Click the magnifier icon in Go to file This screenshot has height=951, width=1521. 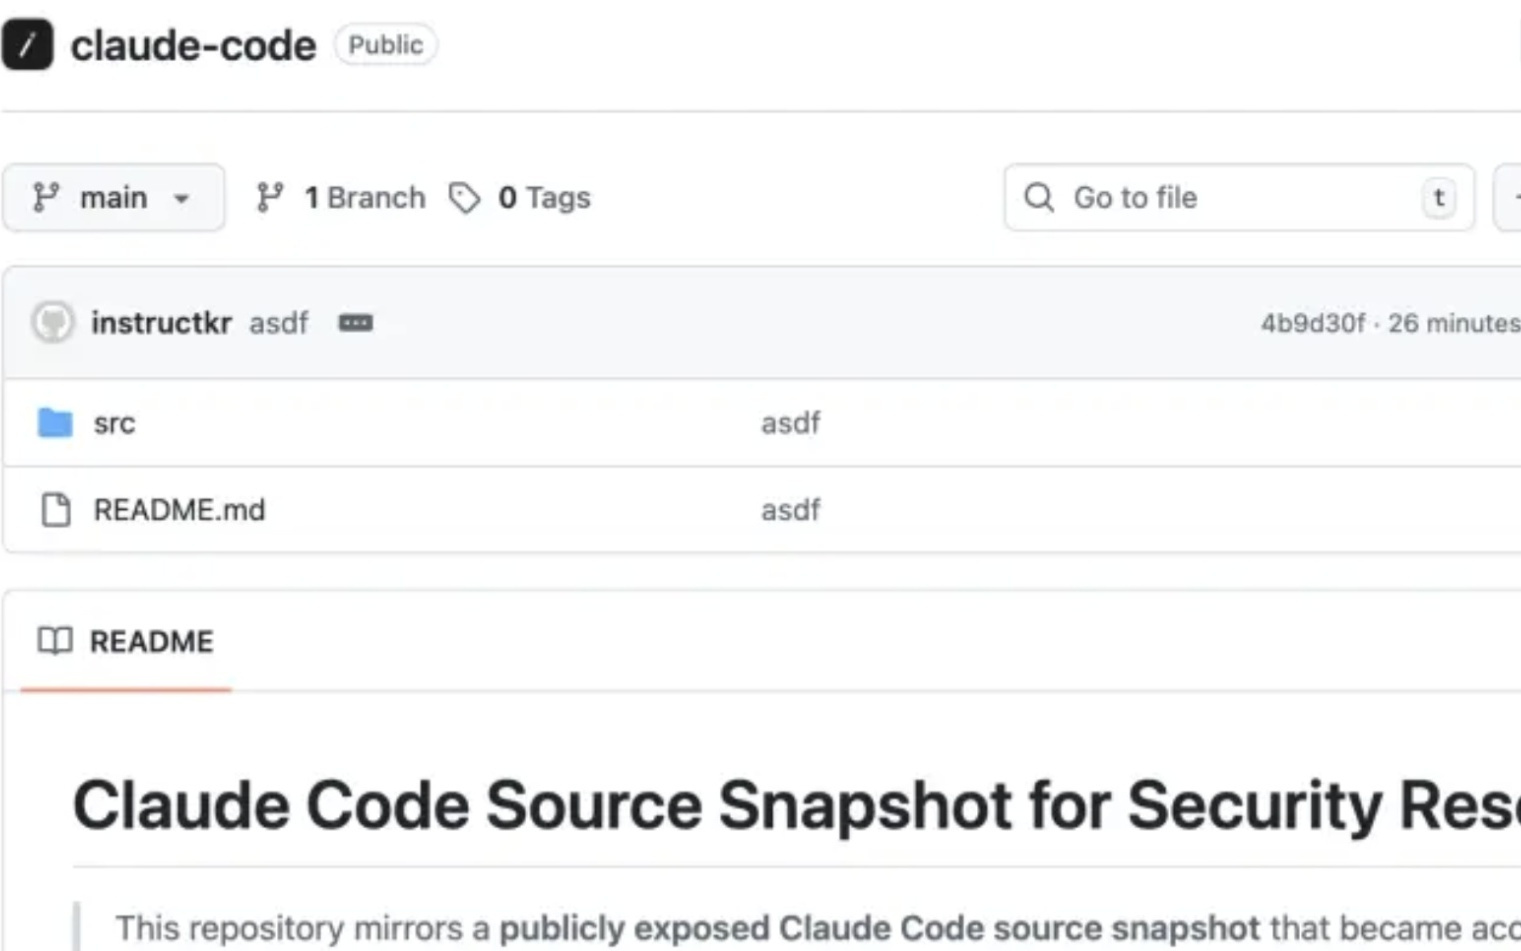[x=1039, y=198]
